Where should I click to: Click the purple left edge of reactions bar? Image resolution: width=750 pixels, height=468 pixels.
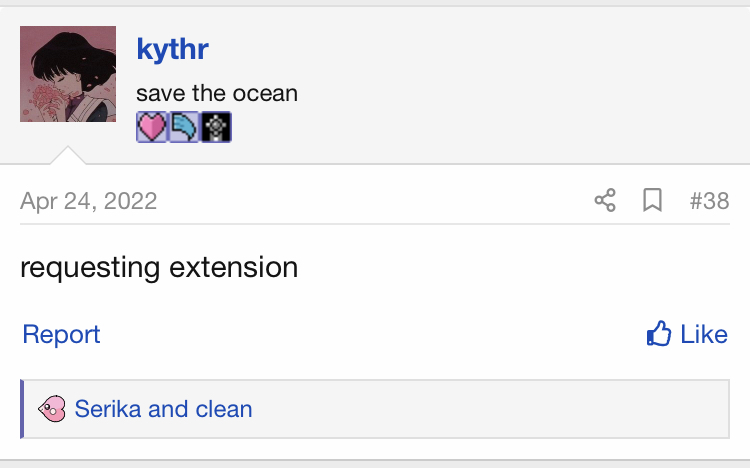coord(22,409)
